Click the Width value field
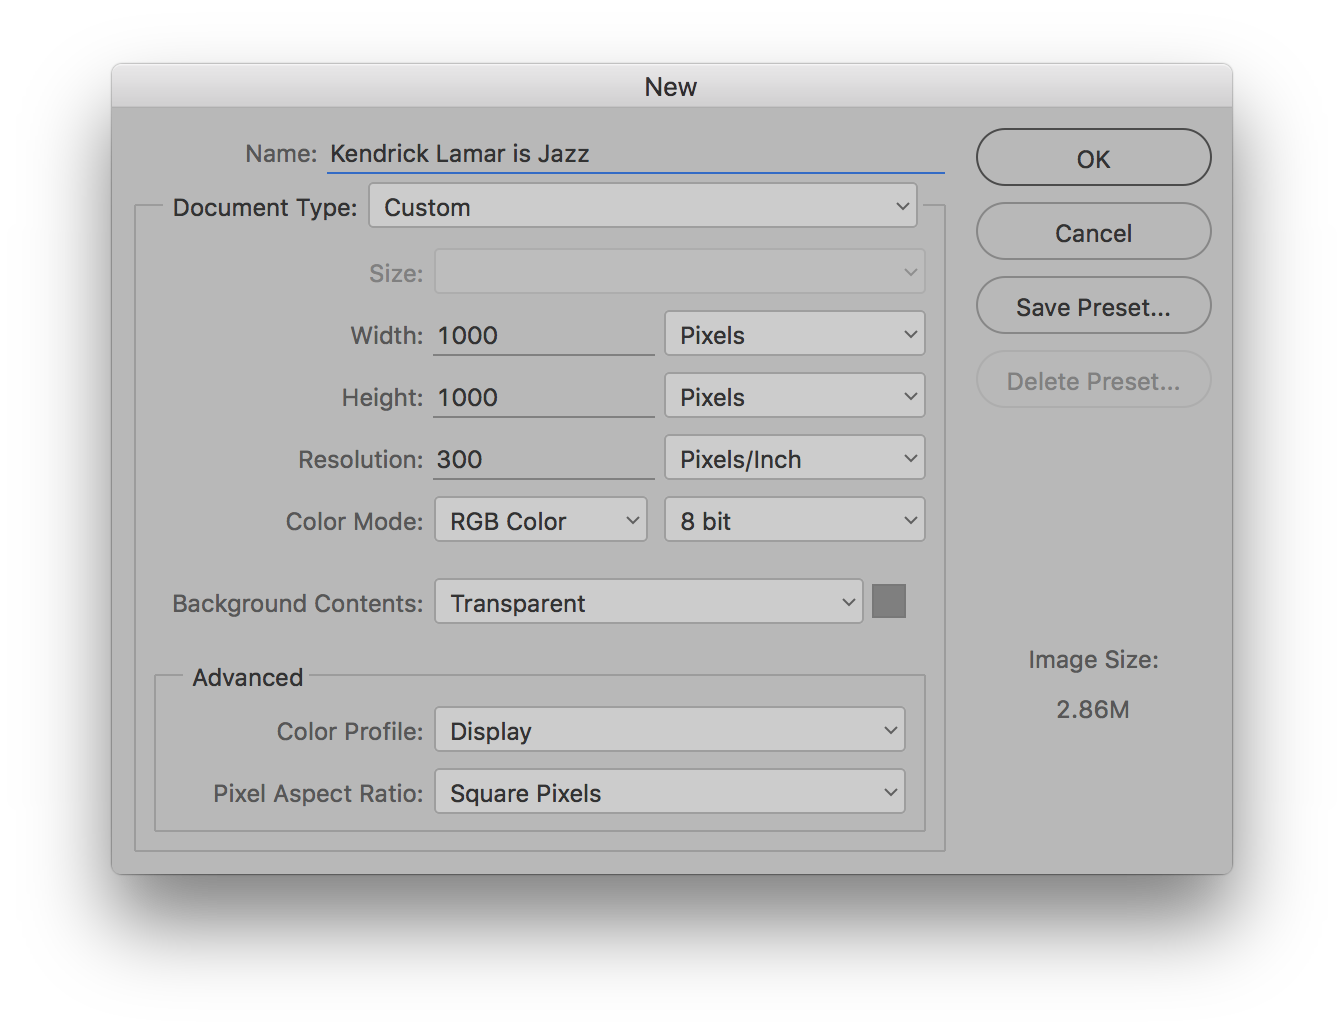The image size is (1344, 1034). coord(544,335)
